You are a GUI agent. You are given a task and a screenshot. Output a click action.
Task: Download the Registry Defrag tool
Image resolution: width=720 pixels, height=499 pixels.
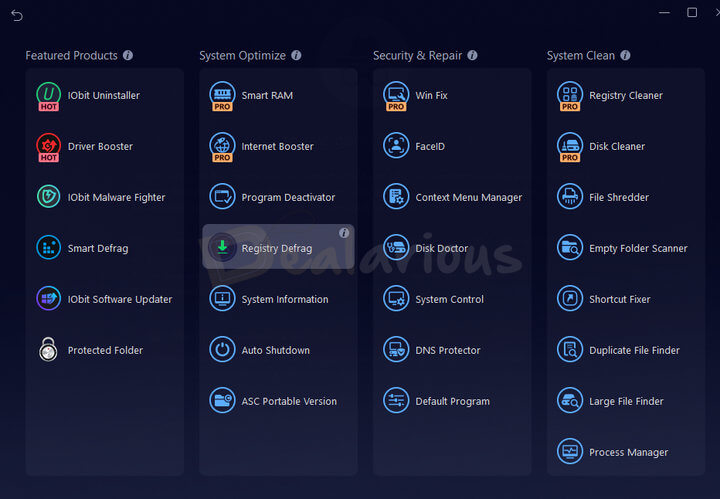tap(222, 248)
